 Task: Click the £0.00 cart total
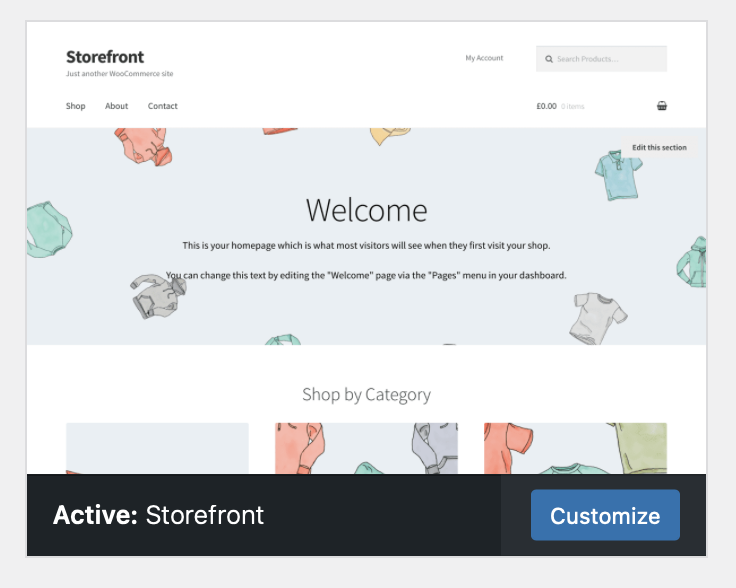[x=546, y=106]
